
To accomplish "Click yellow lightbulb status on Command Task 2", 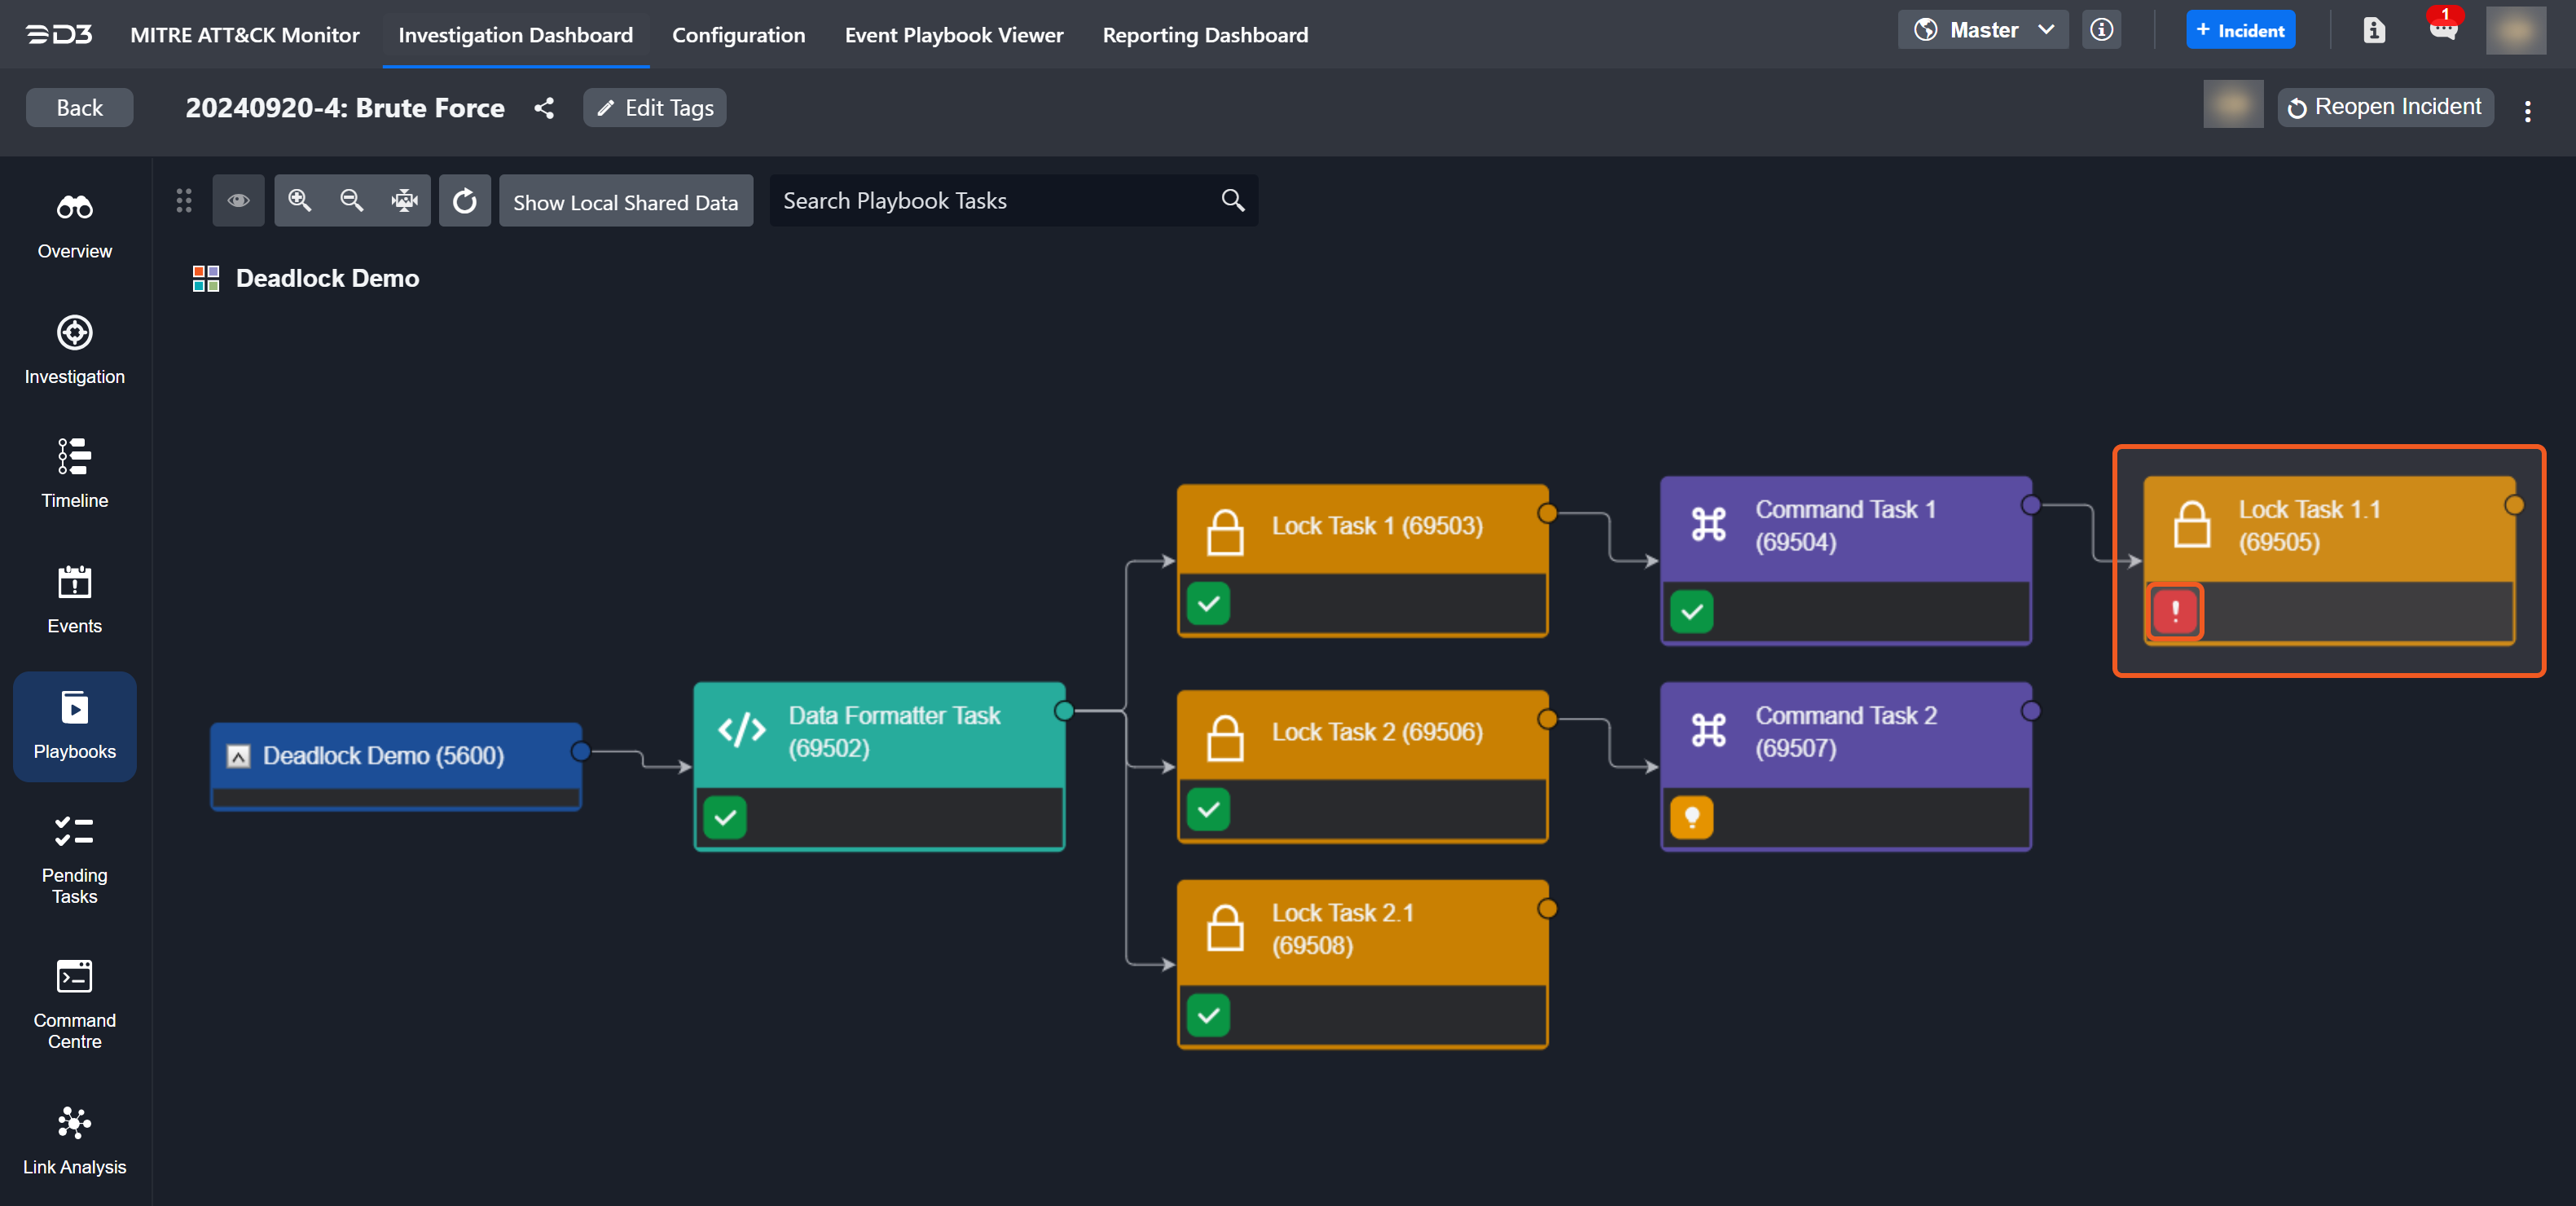I will tap(1691, 817).
